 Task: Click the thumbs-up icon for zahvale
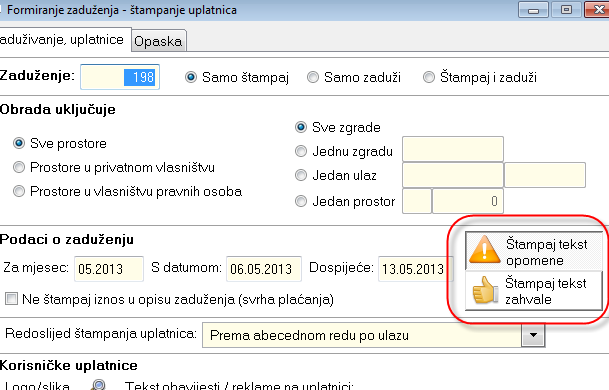coord(485,290)
